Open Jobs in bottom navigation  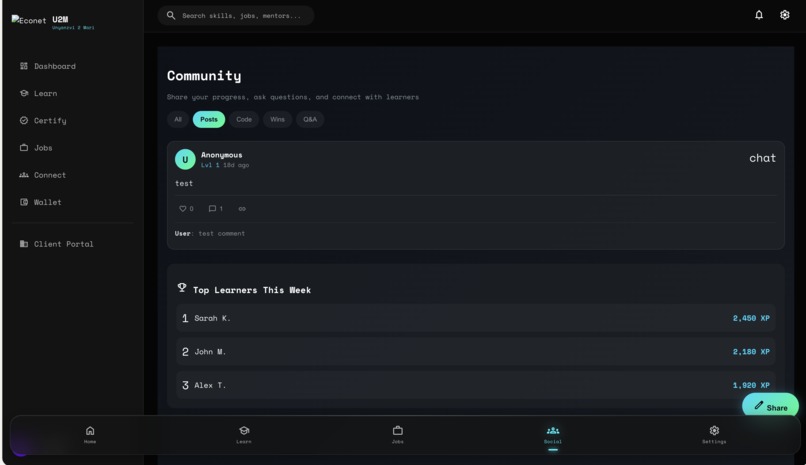[x=398, y=435]
